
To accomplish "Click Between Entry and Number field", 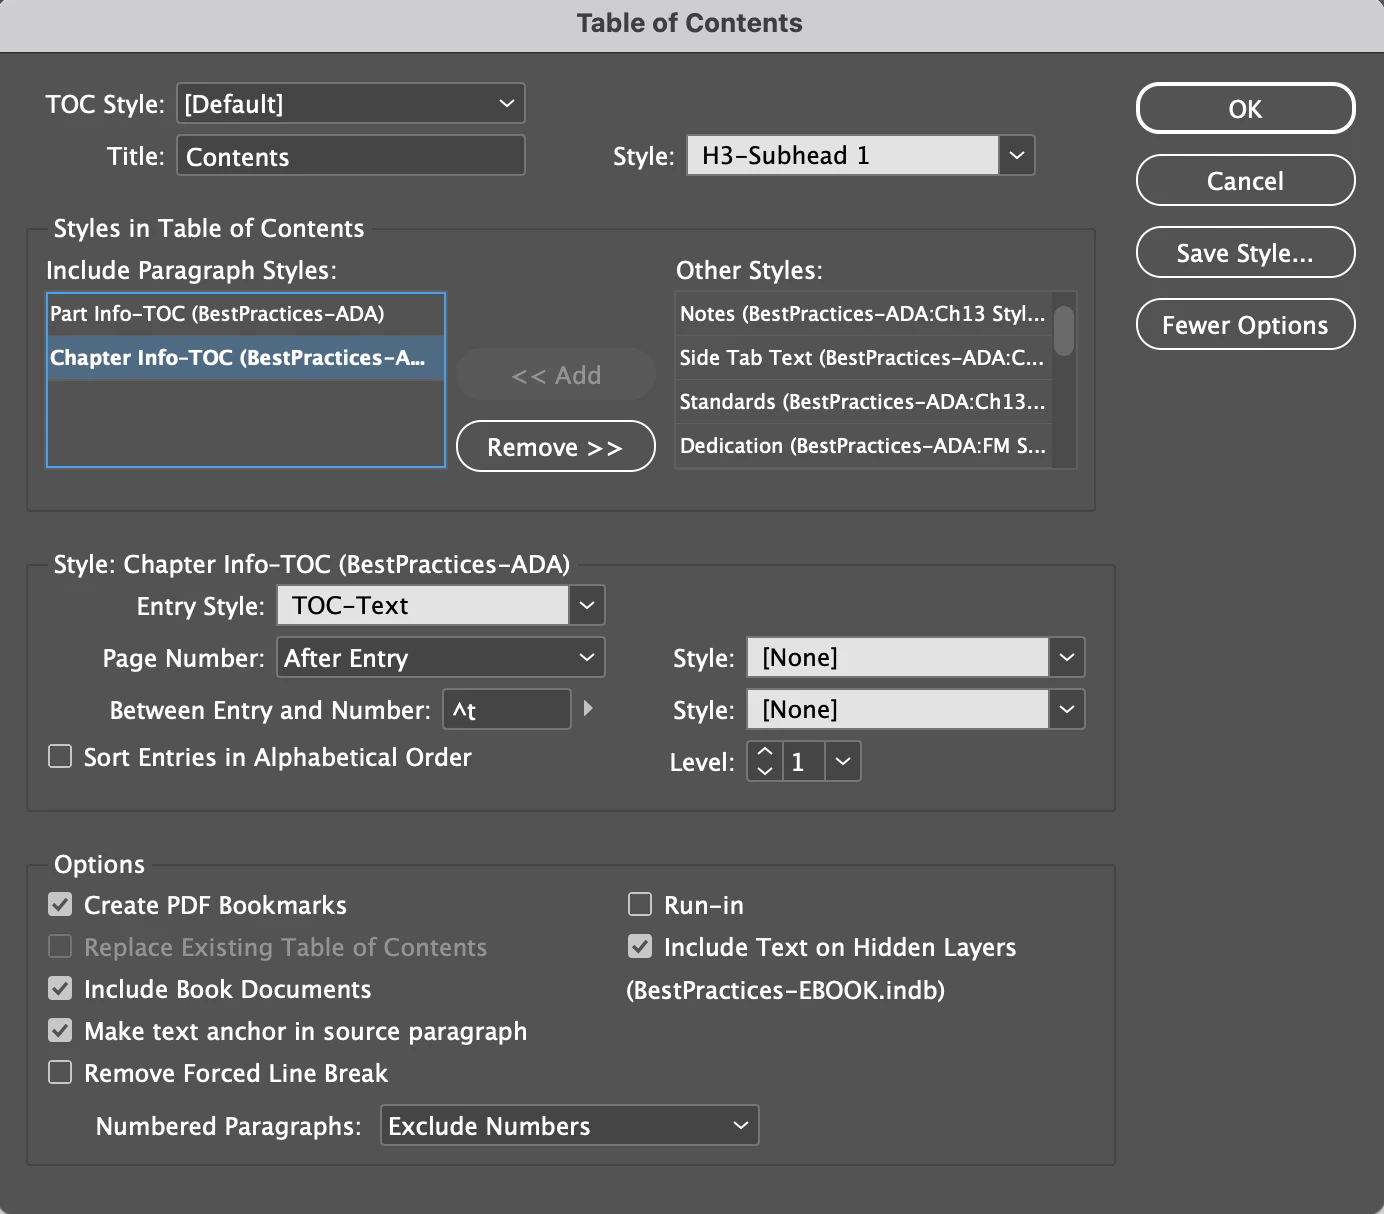I will tap(507, 709).
